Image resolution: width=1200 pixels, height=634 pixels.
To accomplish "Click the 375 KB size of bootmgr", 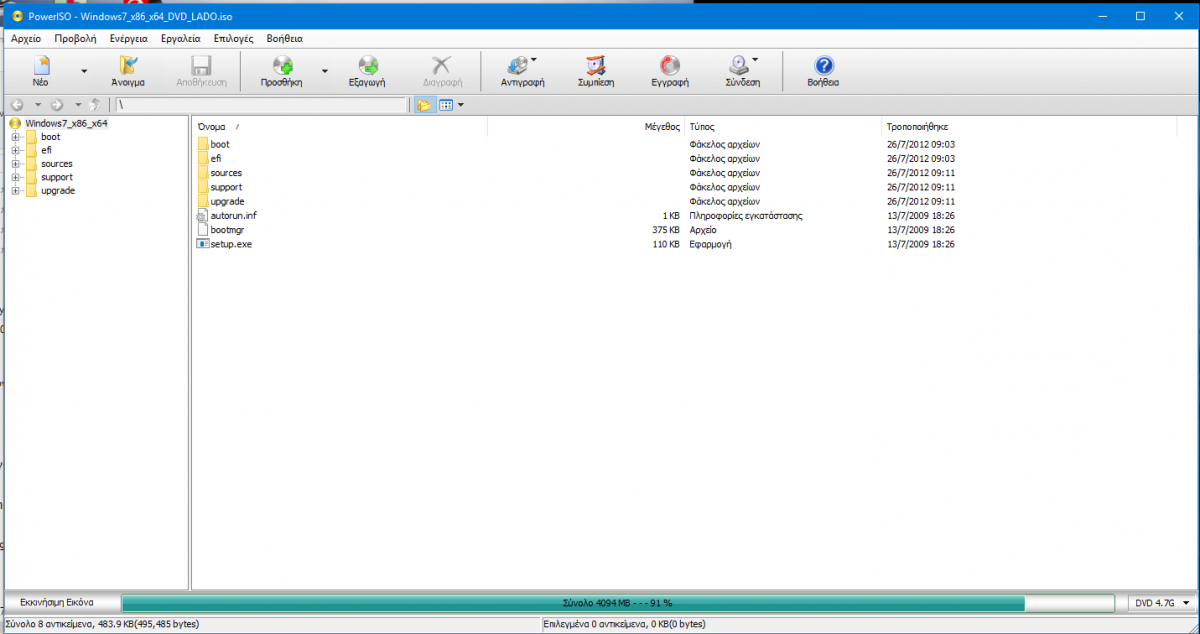I will (666, 230).
